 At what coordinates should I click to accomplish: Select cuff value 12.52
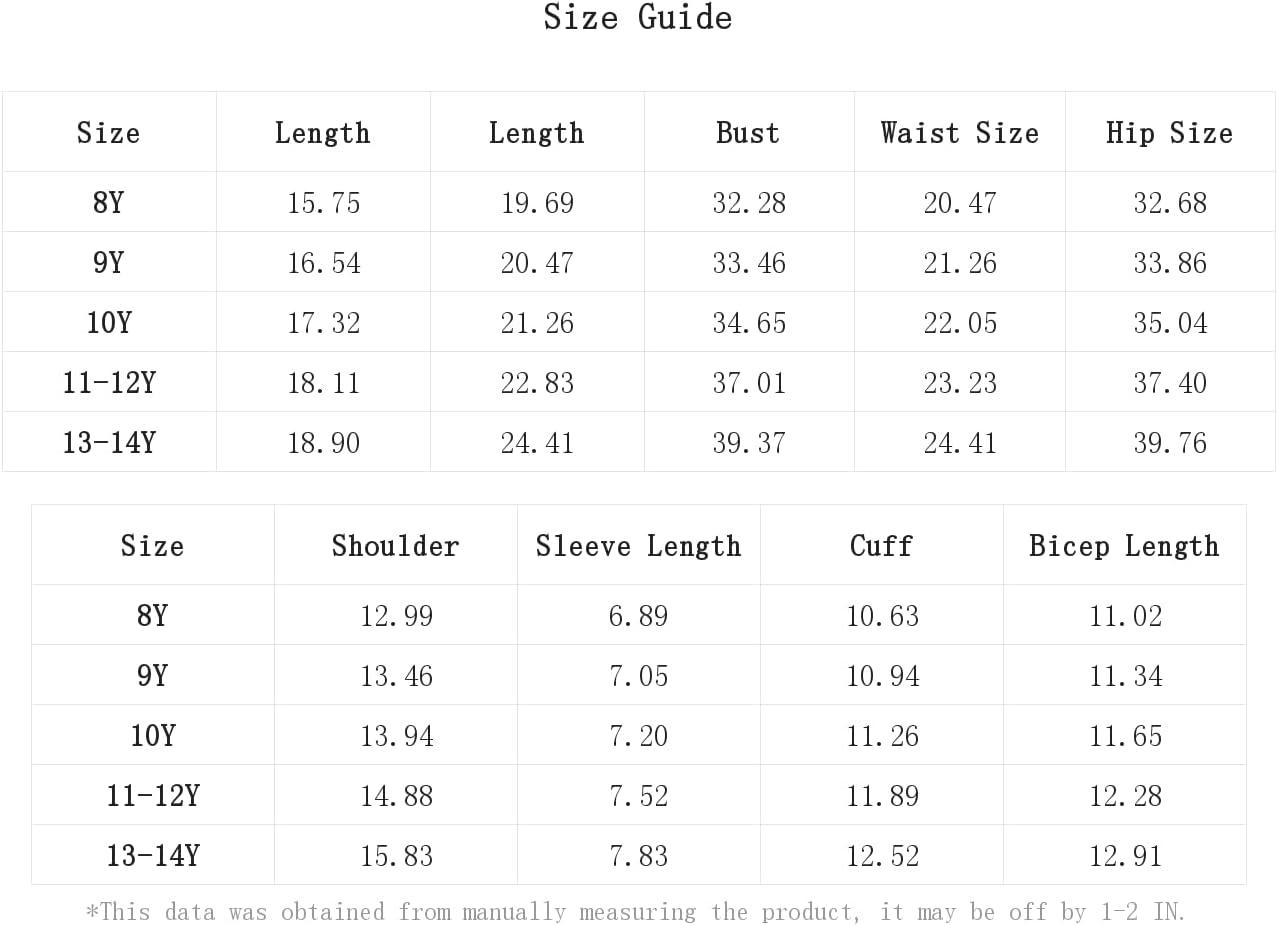[882, 855]
